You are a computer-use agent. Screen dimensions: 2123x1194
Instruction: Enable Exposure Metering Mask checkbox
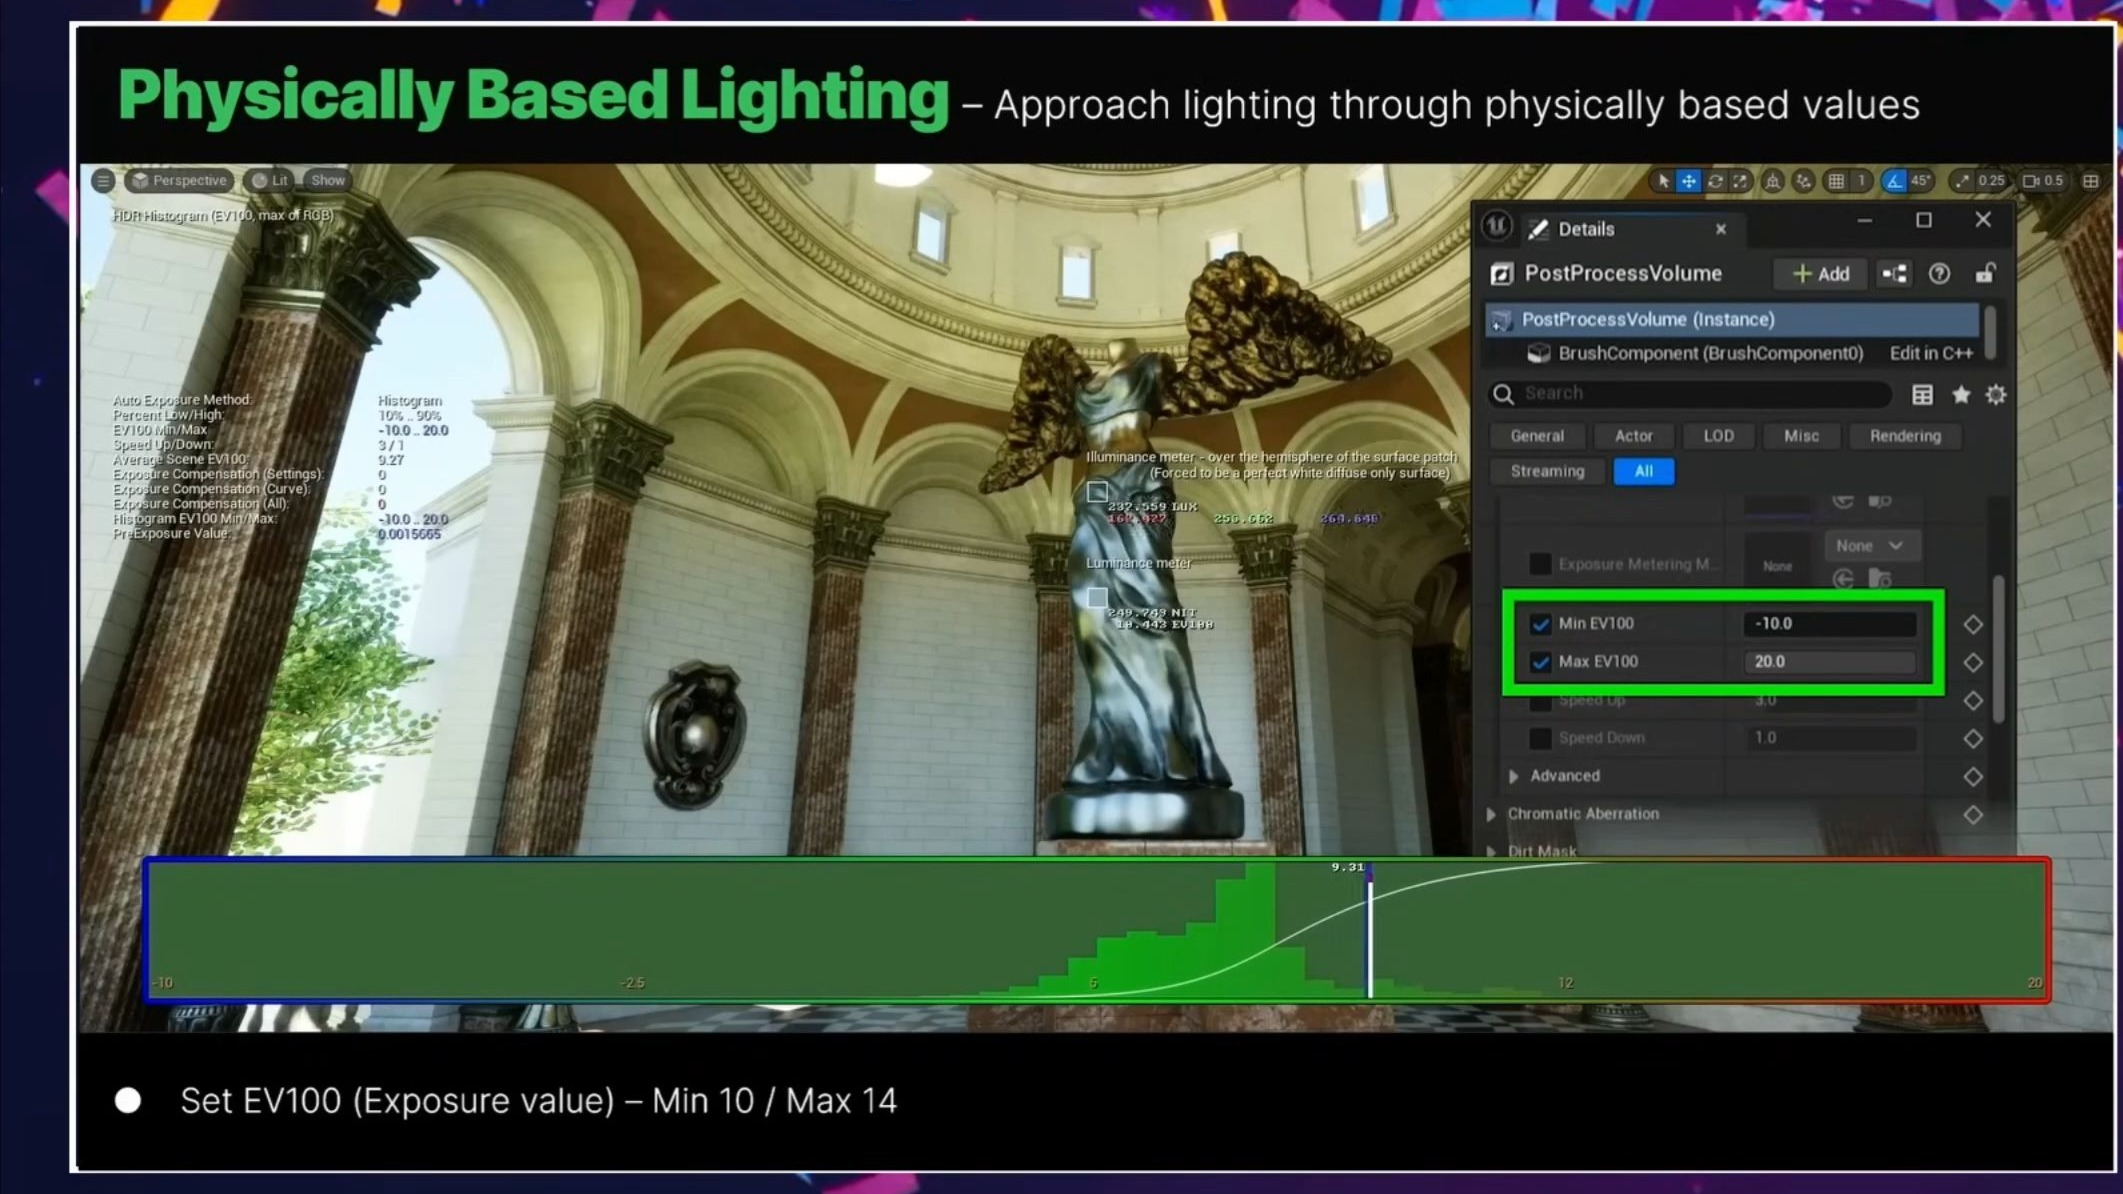click(x=1540, y=564)
